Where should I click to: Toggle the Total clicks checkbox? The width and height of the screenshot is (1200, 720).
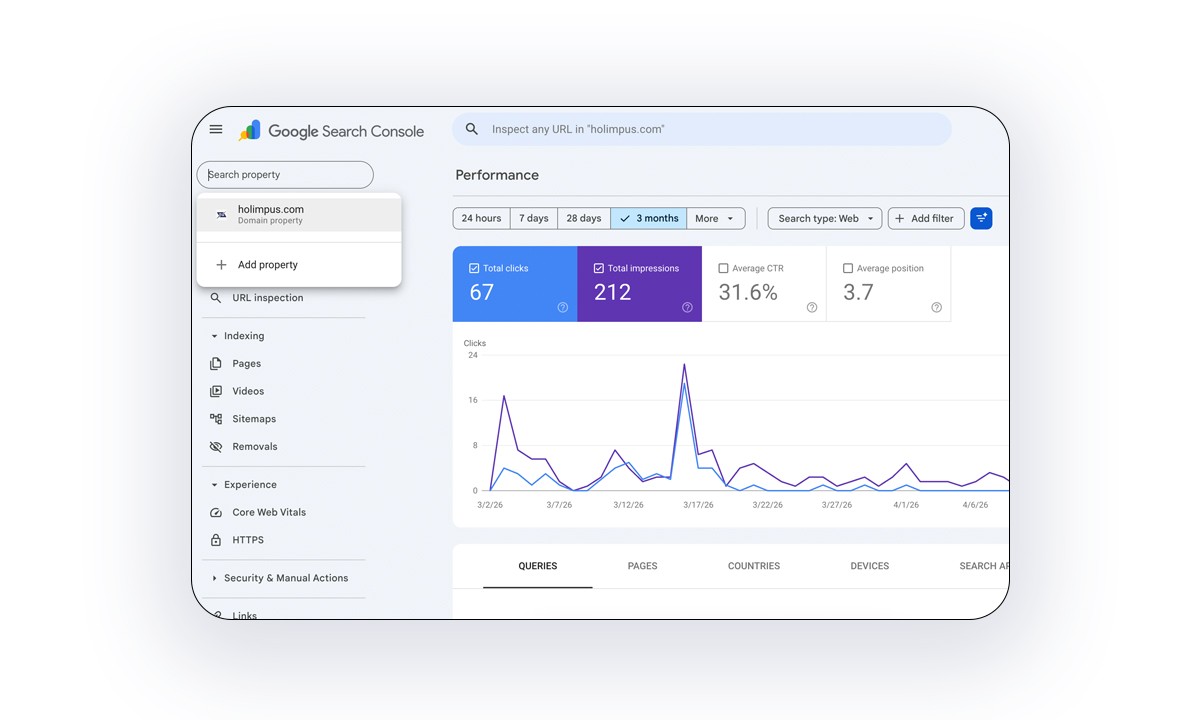474,268
